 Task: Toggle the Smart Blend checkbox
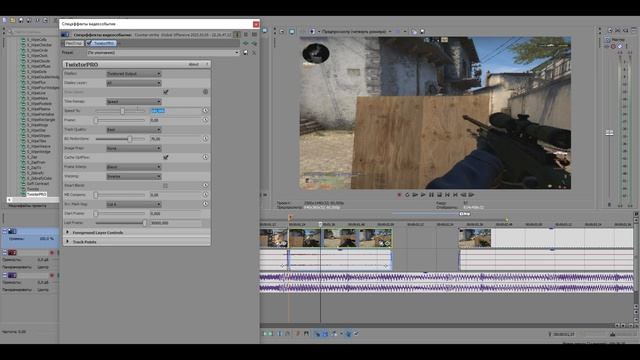point(165,186)
